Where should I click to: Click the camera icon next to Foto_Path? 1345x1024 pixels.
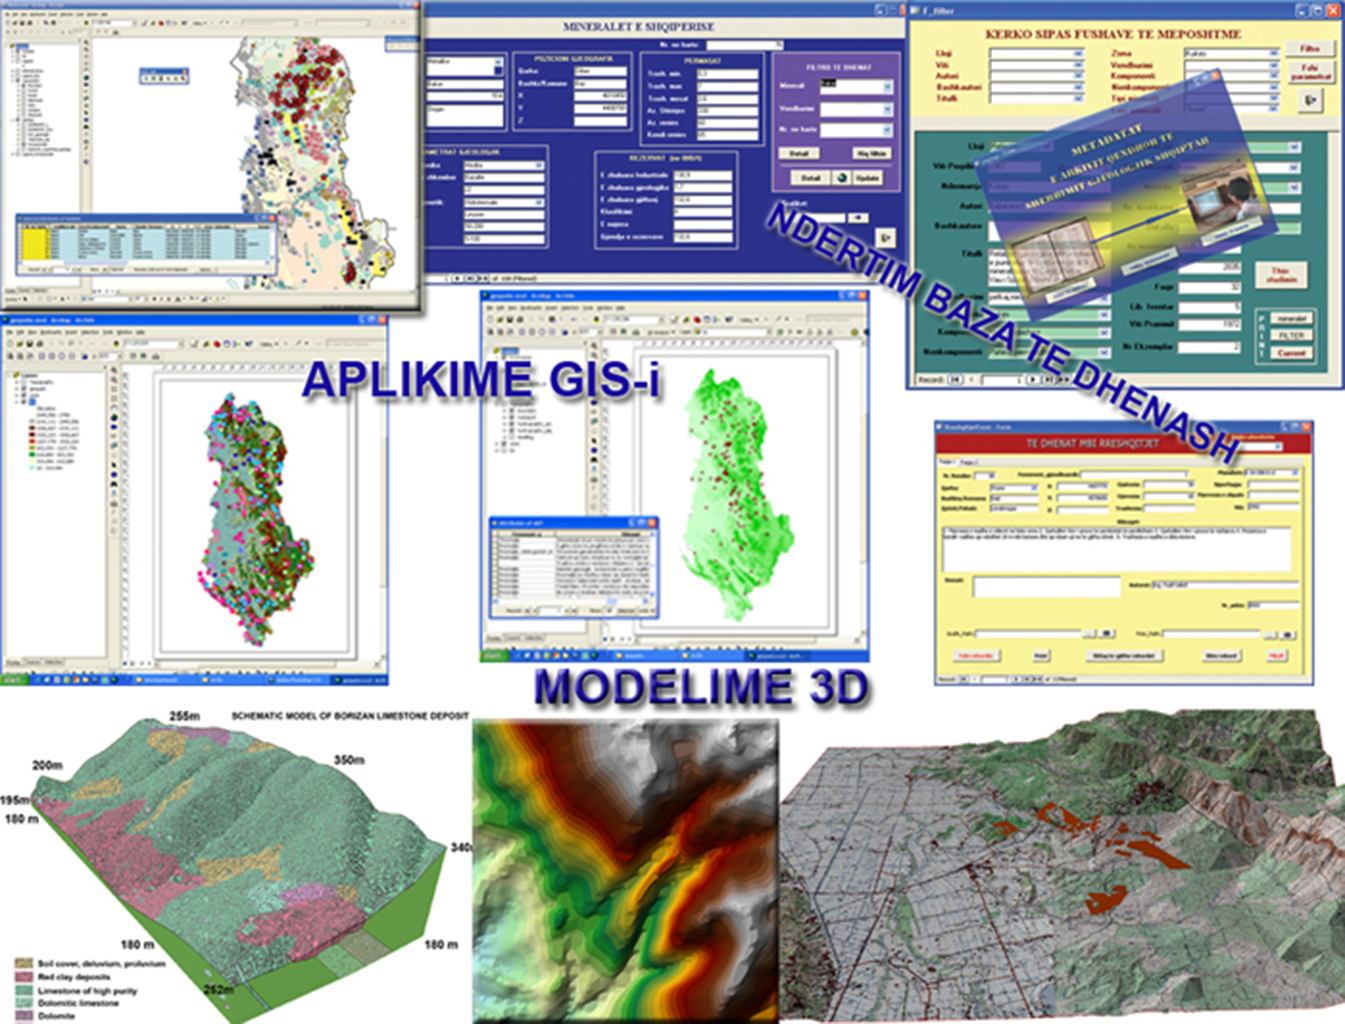[x=1288, y=634]
